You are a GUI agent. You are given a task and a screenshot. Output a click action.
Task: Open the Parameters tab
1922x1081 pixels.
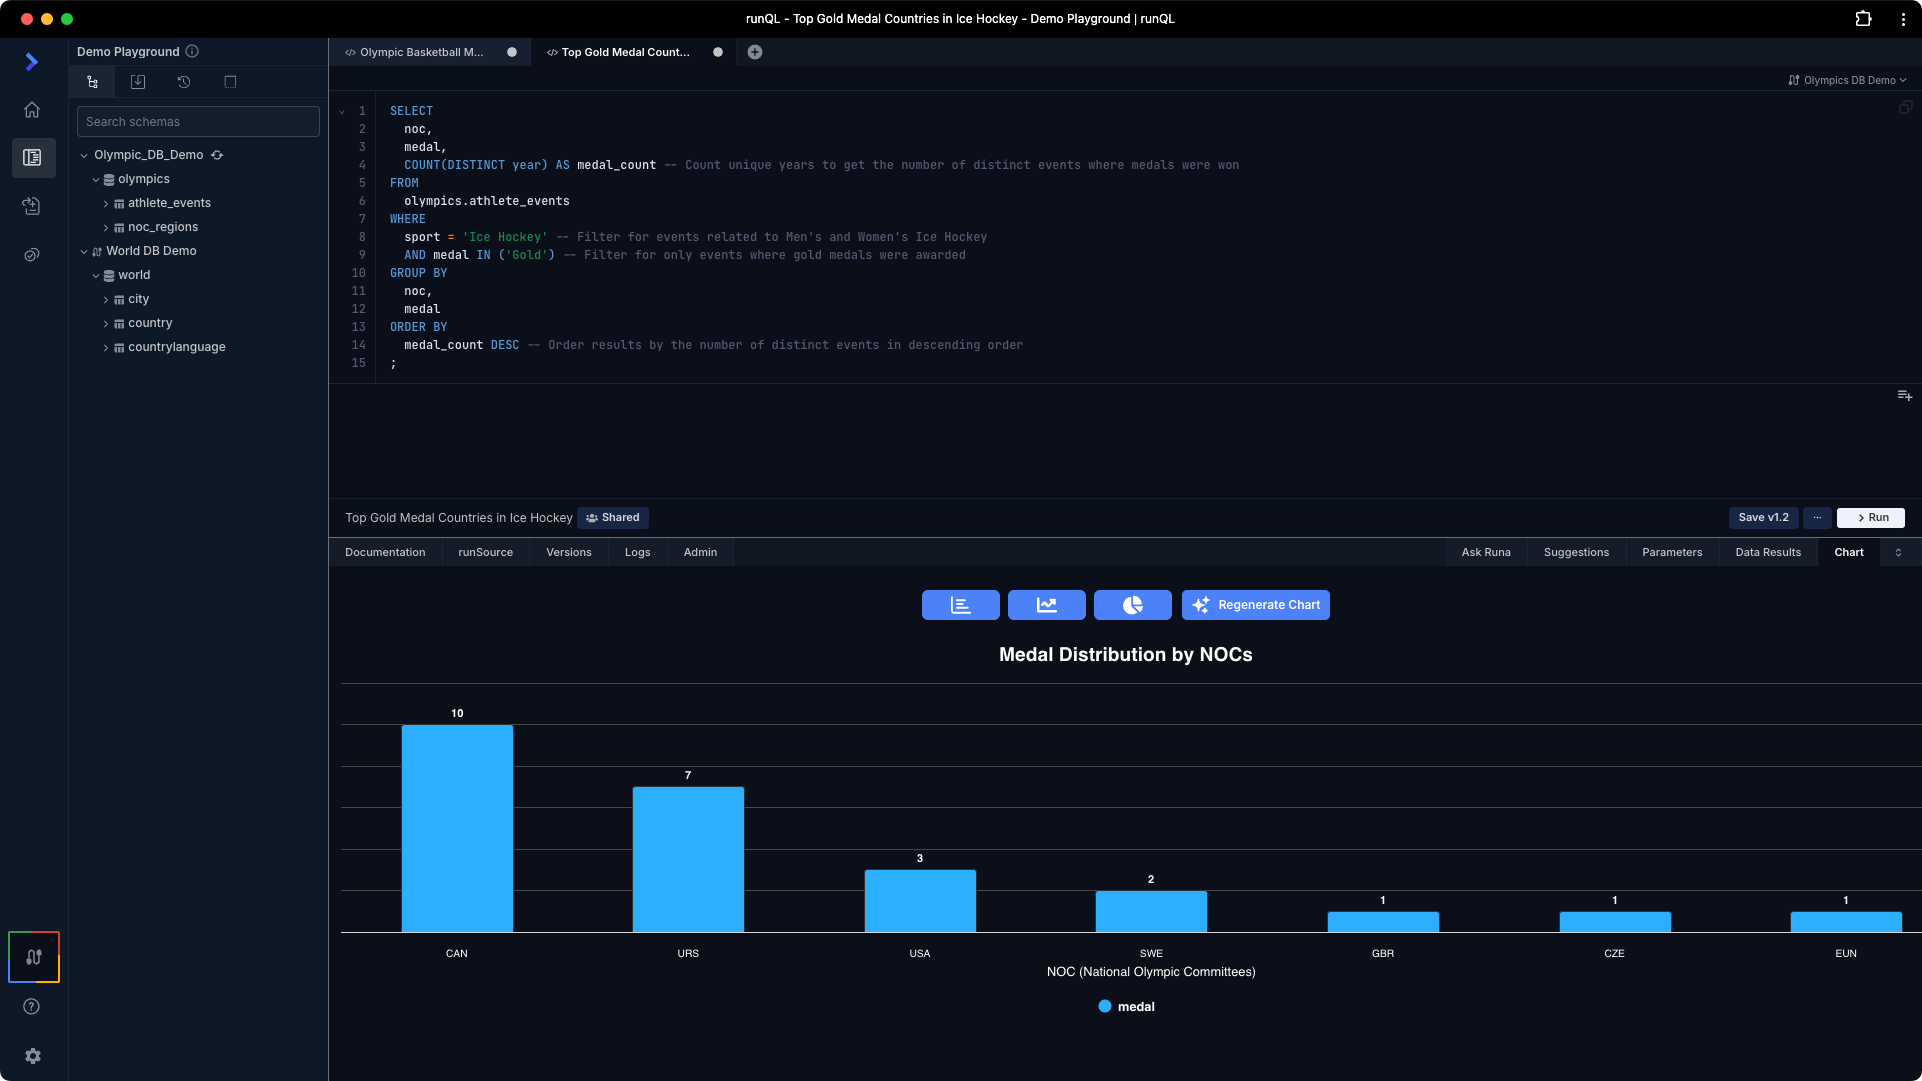[x=1672, y=552]
